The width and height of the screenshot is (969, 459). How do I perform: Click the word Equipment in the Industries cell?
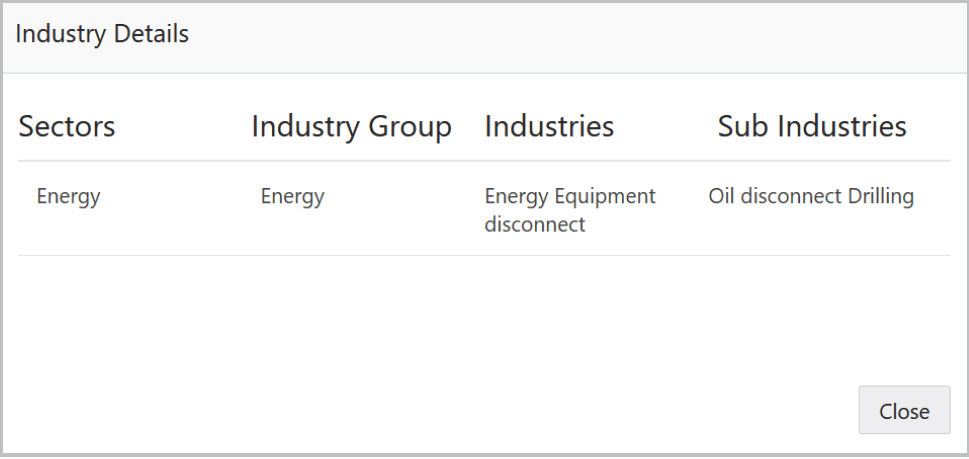point(606,196)
